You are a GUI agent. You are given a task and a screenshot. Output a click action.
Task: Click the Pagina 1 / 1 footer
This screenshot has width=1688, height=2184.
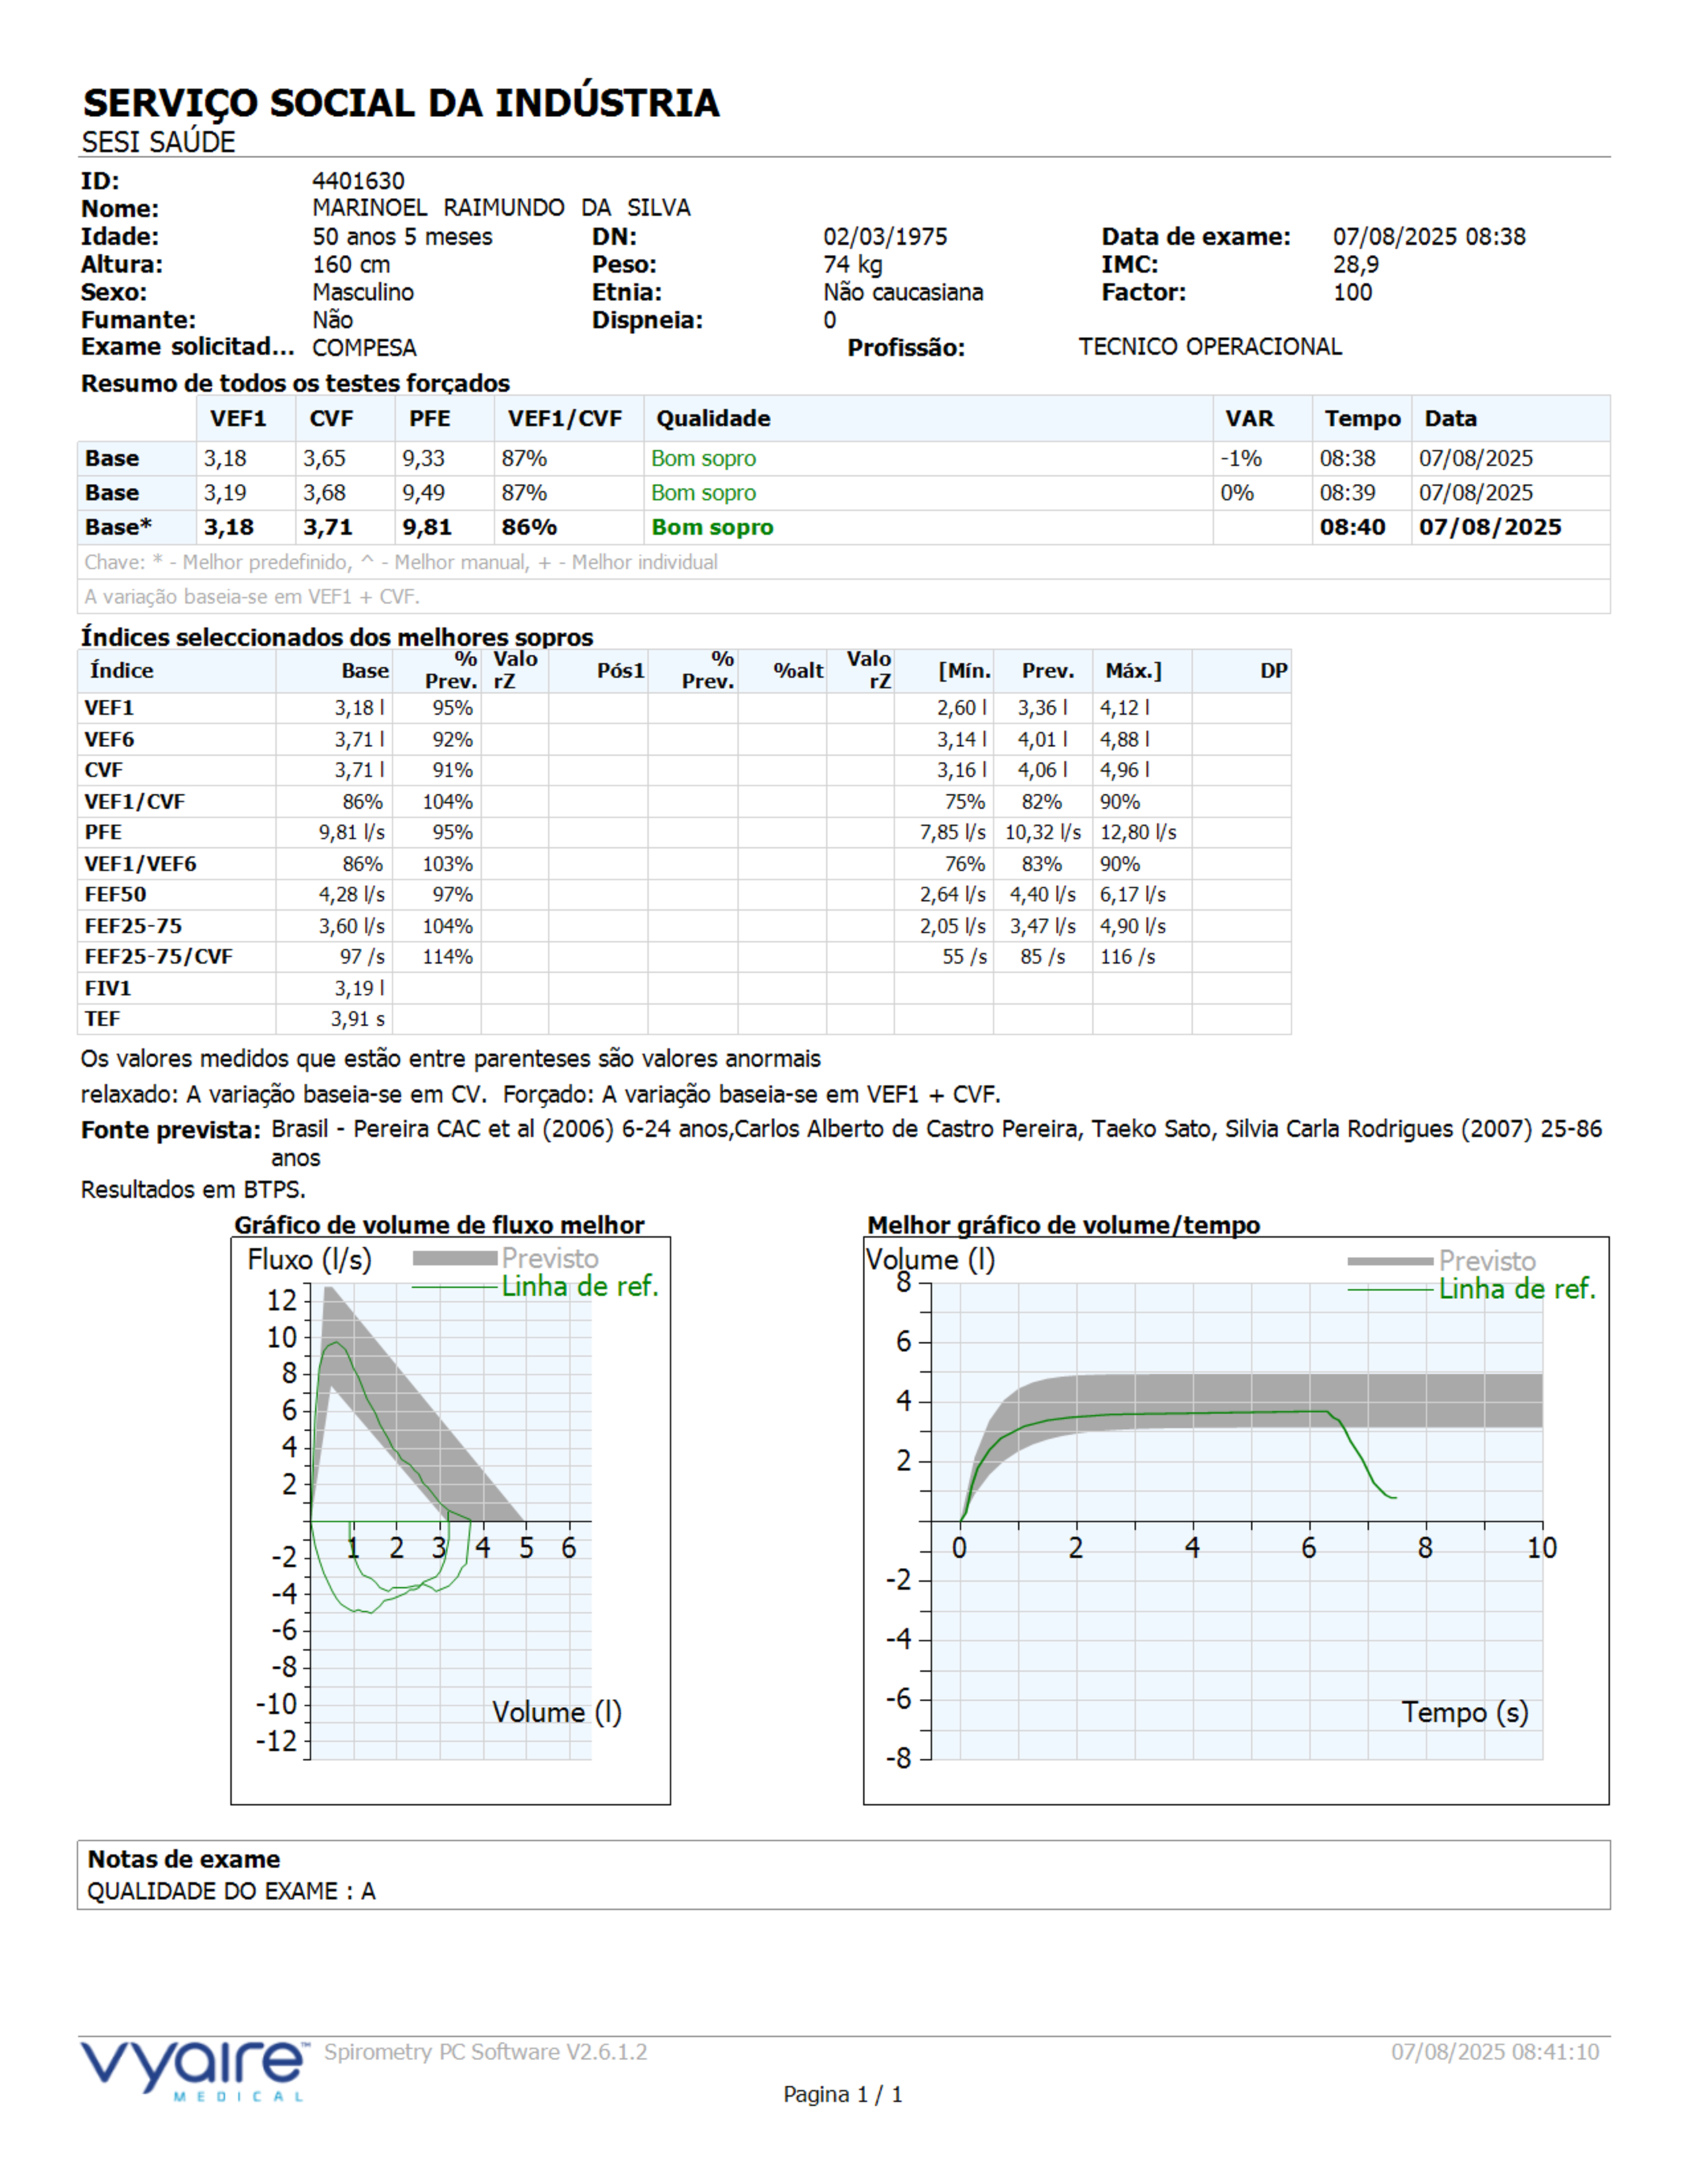(843, 2095)
